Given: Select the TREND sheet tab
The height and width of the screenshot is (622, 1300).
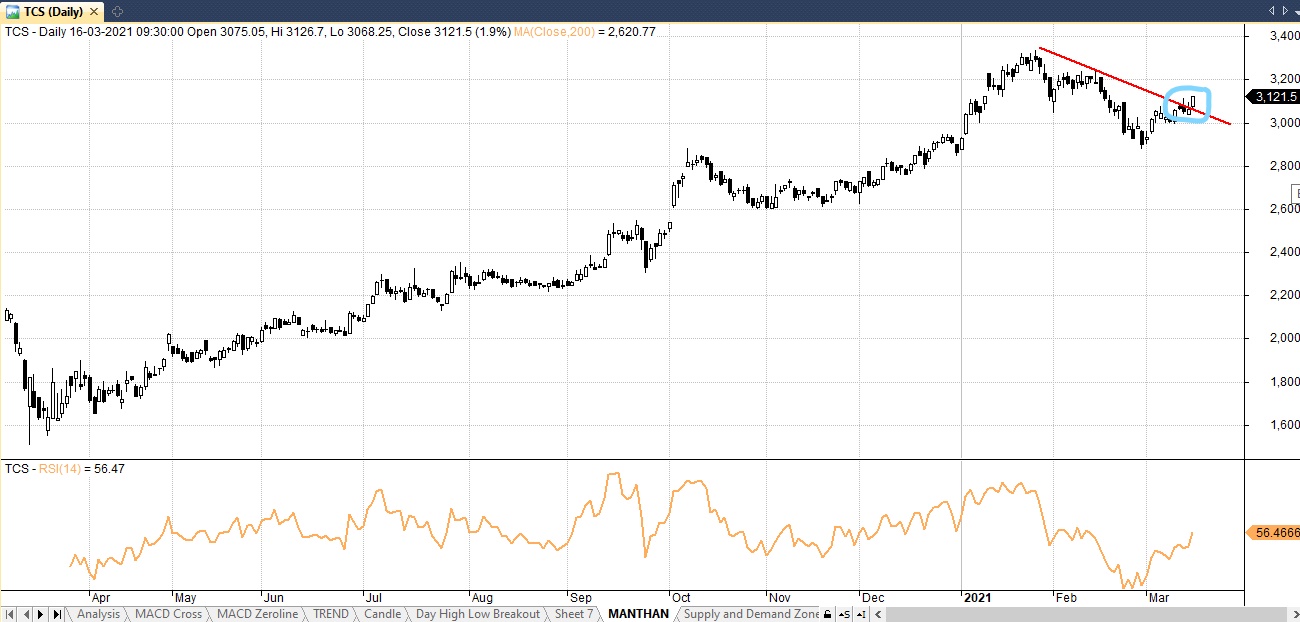Looking at the screenshot, I should pyautogui.click(x=331, y=614).
